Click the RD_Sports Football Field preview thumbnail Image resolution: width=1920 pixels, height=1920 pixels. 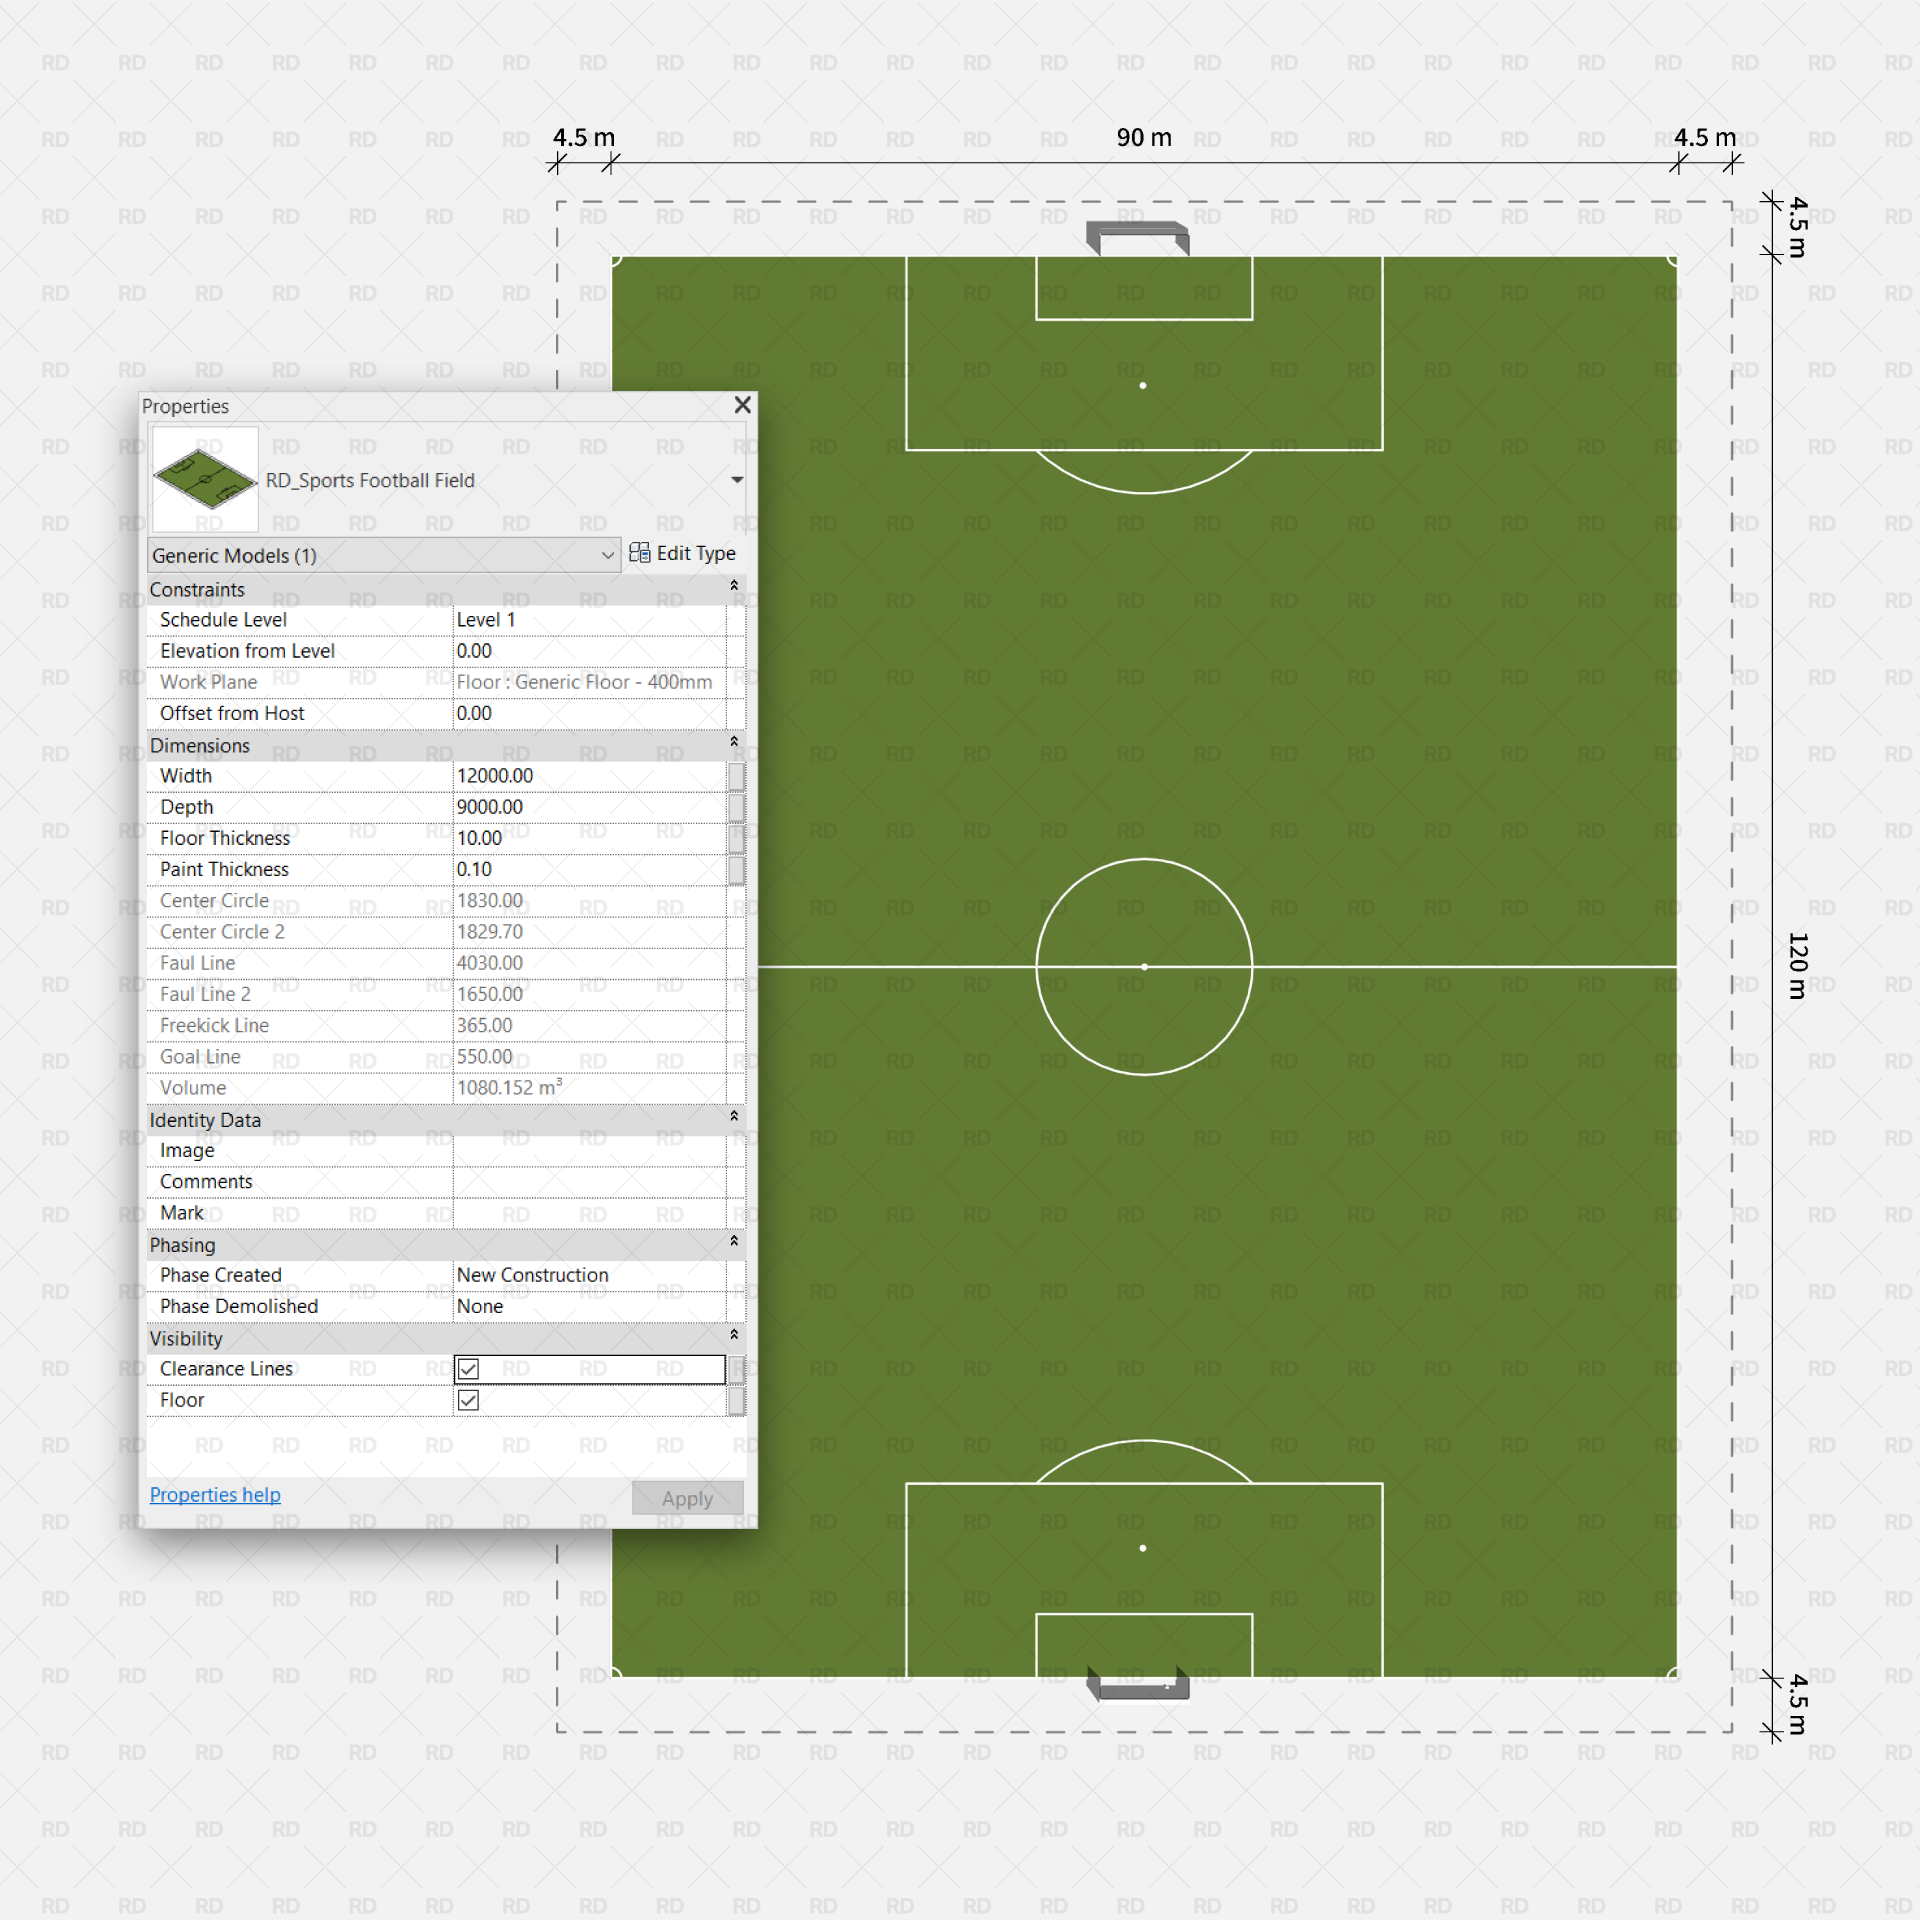tap(204, 480)
